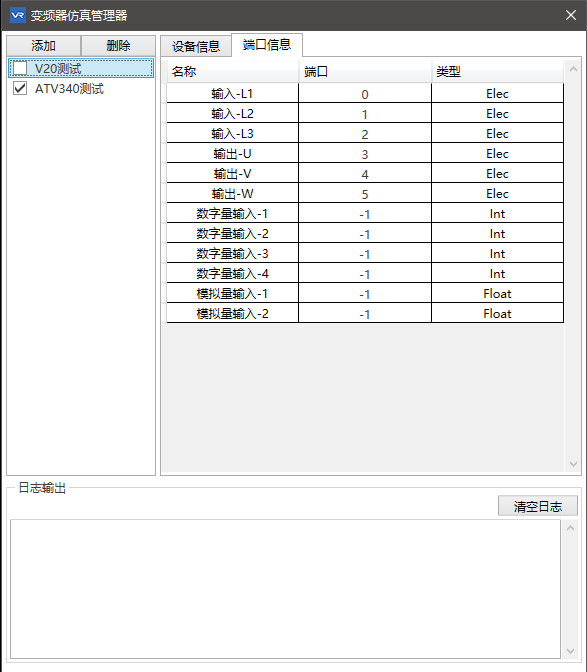Viewport: 587px width, 672px height.
Task: Sort by the 名称 column header
Action: [x=233, y=71]
